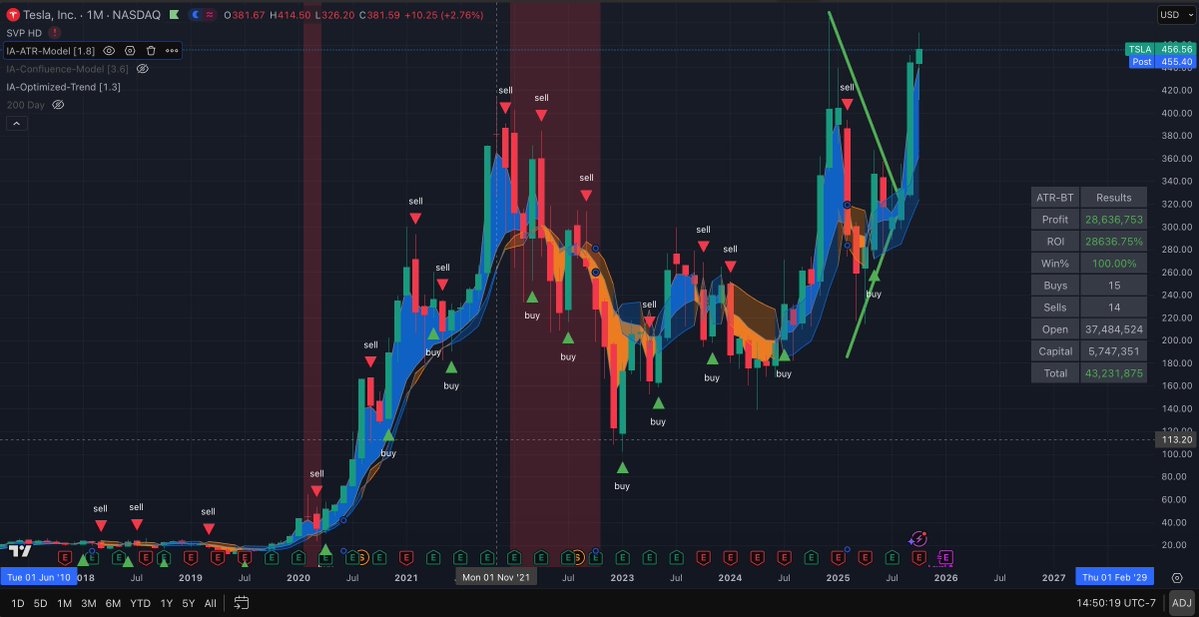Select the SVP HD indicator label
This screenshot has height=617, width=1199.
tap(24, 33)
